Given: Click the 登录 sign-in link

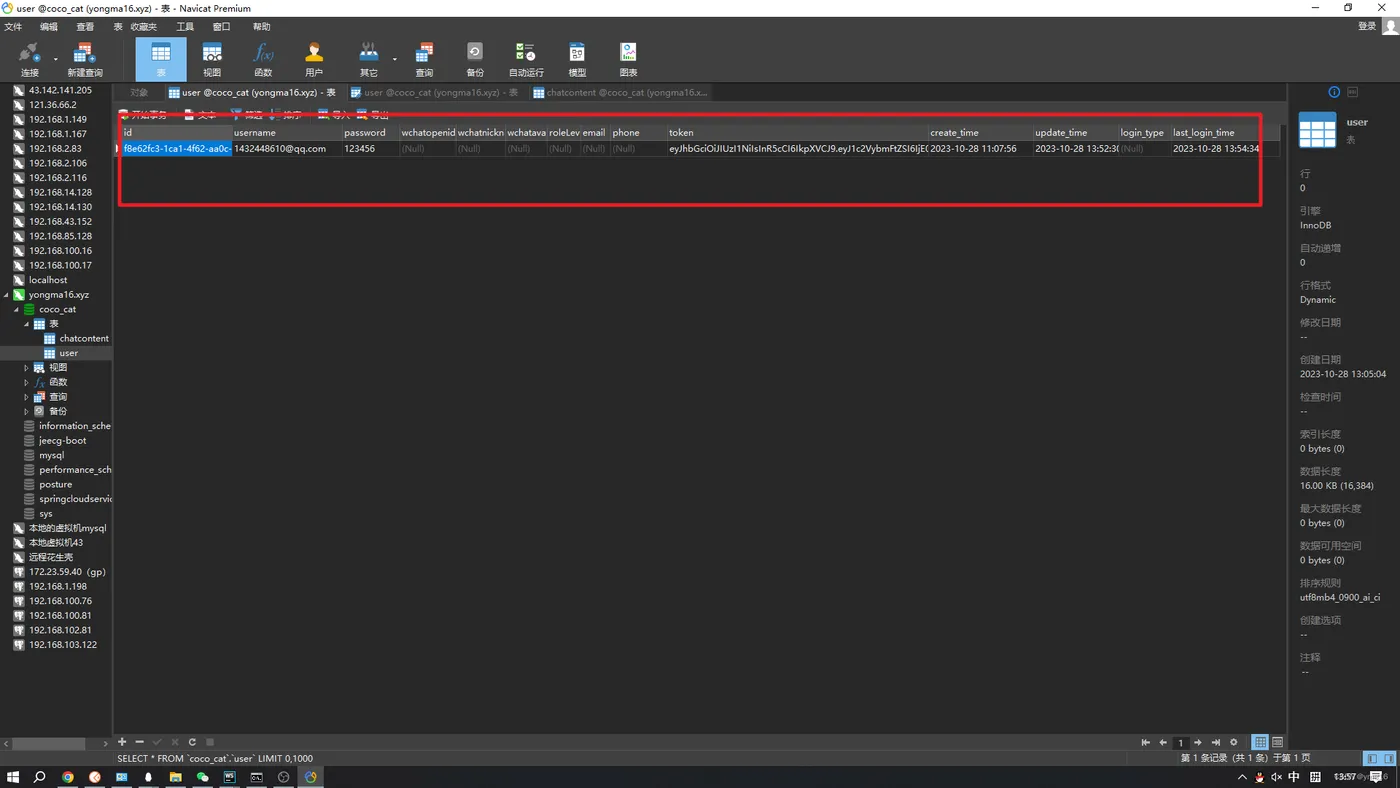Looking at the screenshot, I should pos(1367,27).
